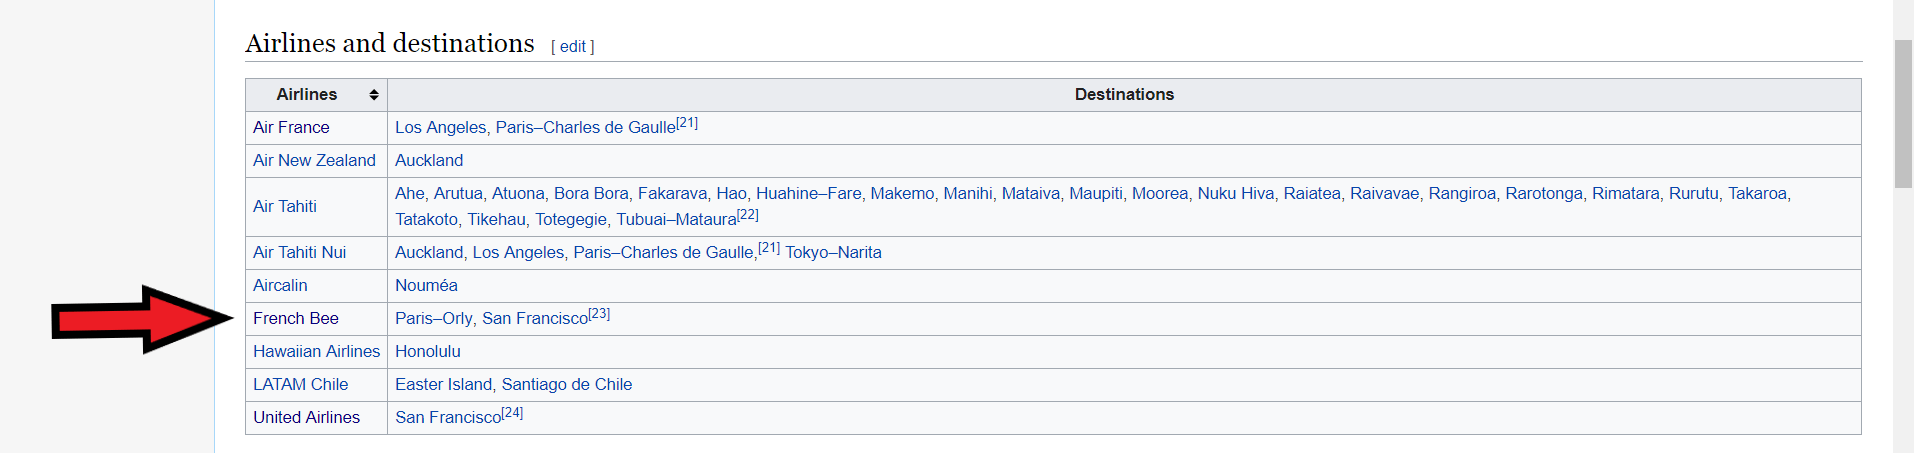
Task: Open reference [21] in the Air Tahiti Nui row
Action: (769, 248)
